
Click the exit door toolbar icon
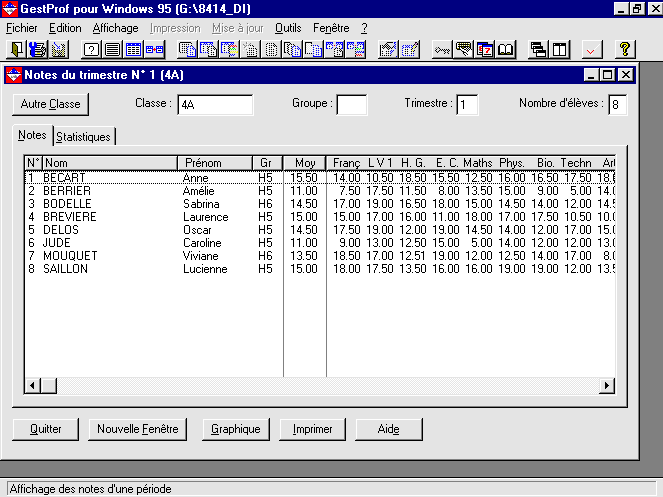pos(16,49)
